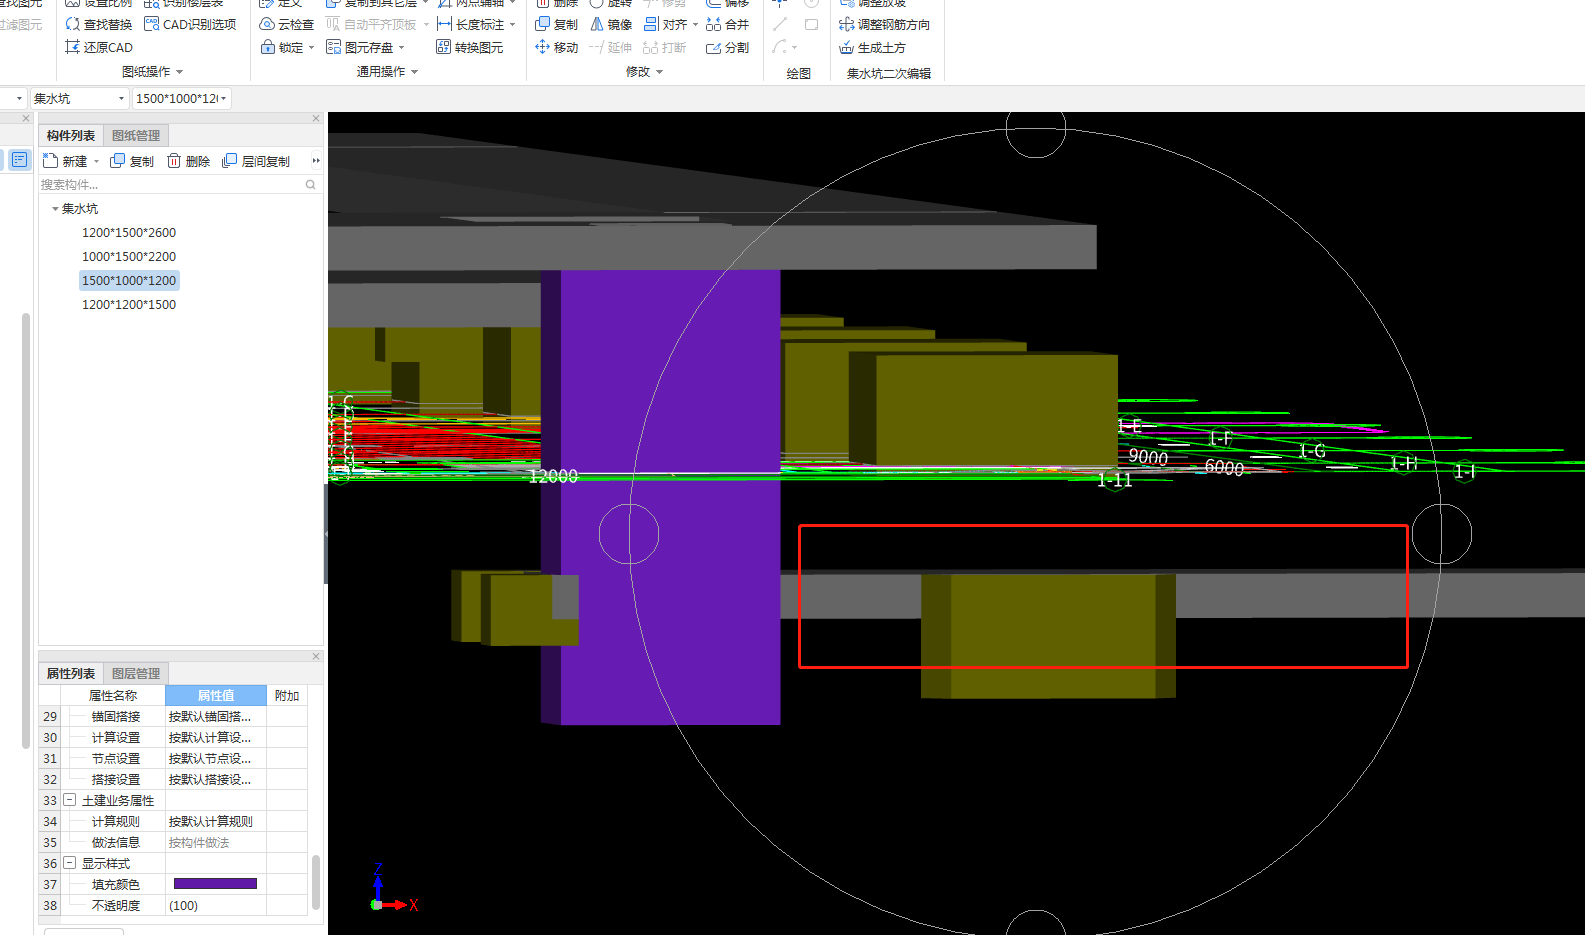Show more component toolbar buttons via overflow arrow
Screen dimensions: 1585x935
pos(316,161)
